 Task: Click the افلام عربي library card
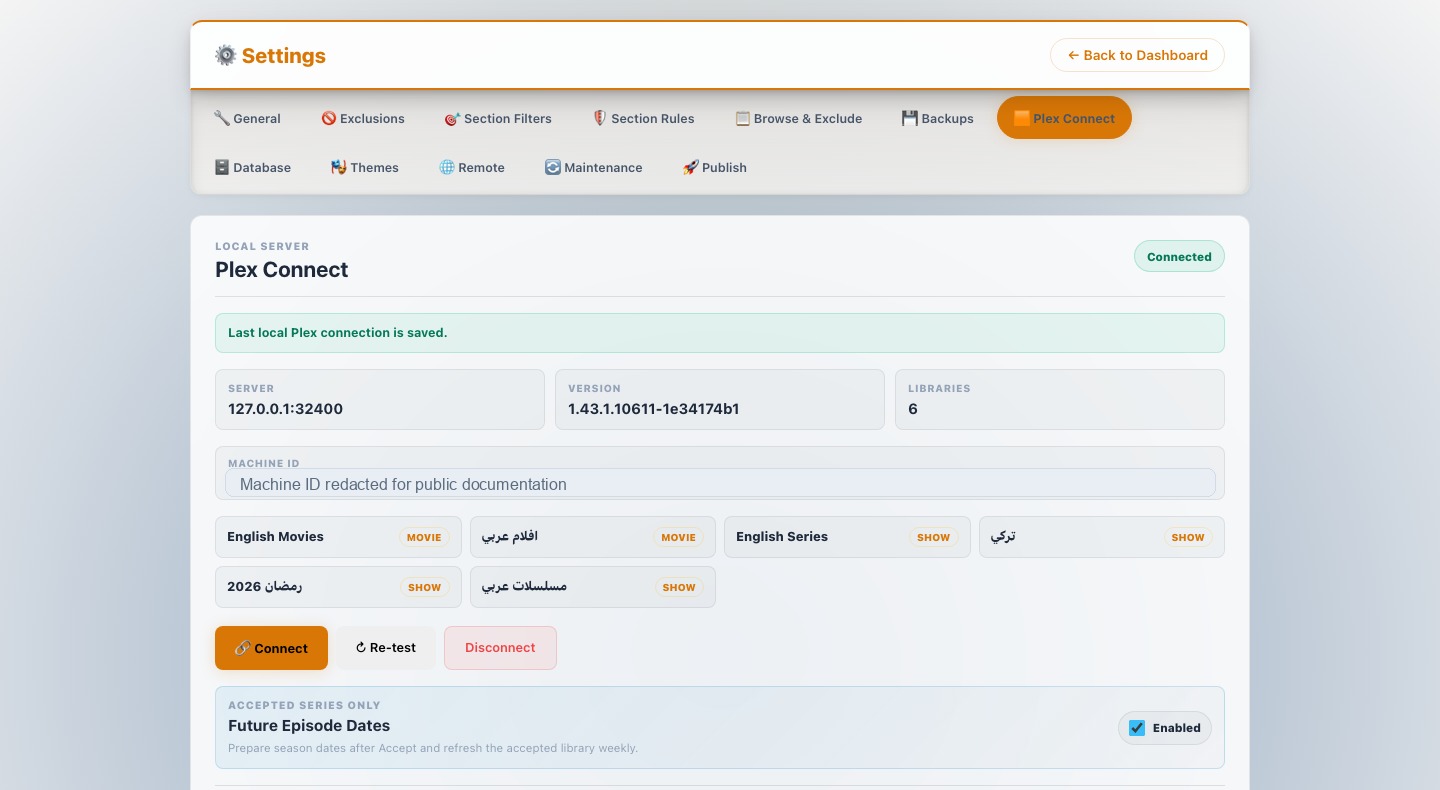coord(593,537)
